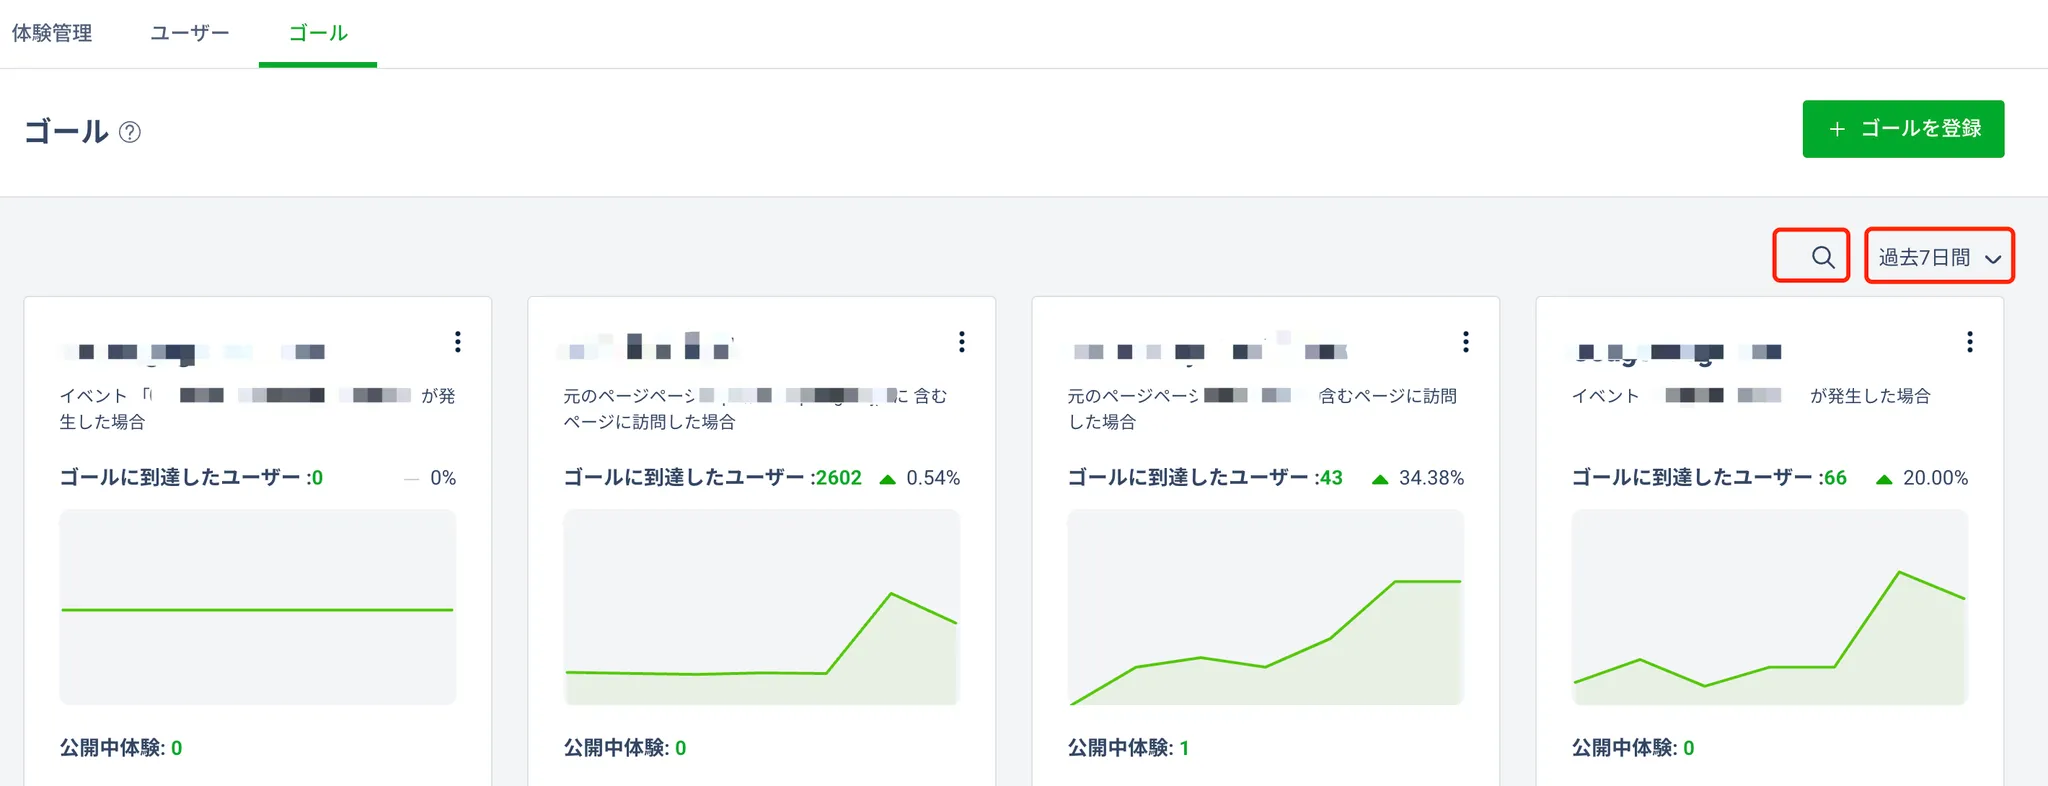The width and height of the screenshot is (2048, 786).
Task: Click the help icon beside ゴール heading
Action: (x=130, y=132)
